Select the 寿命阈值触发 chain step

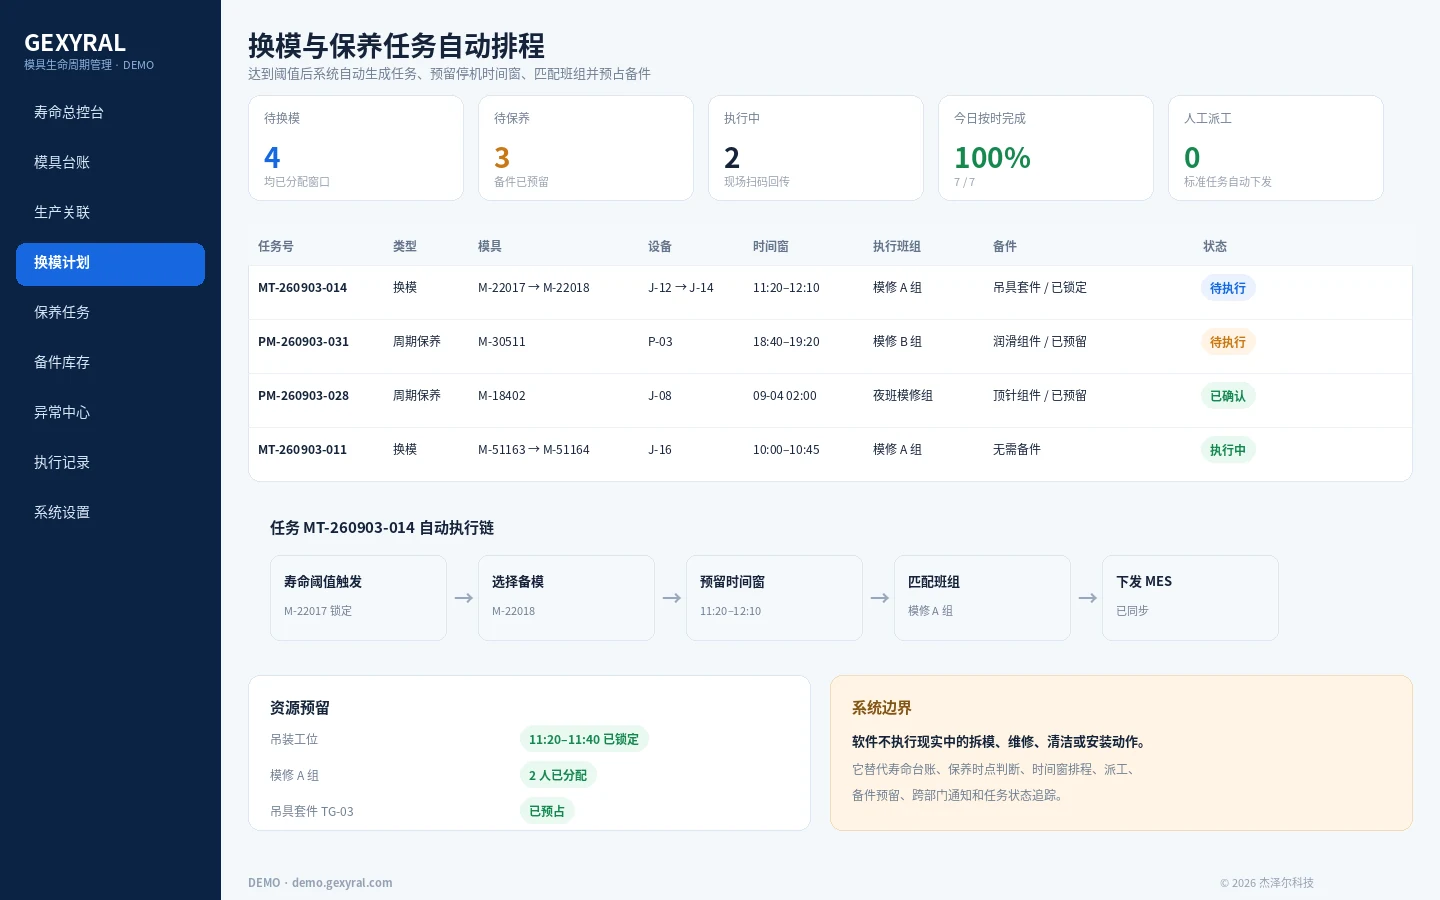pos(358,598)
